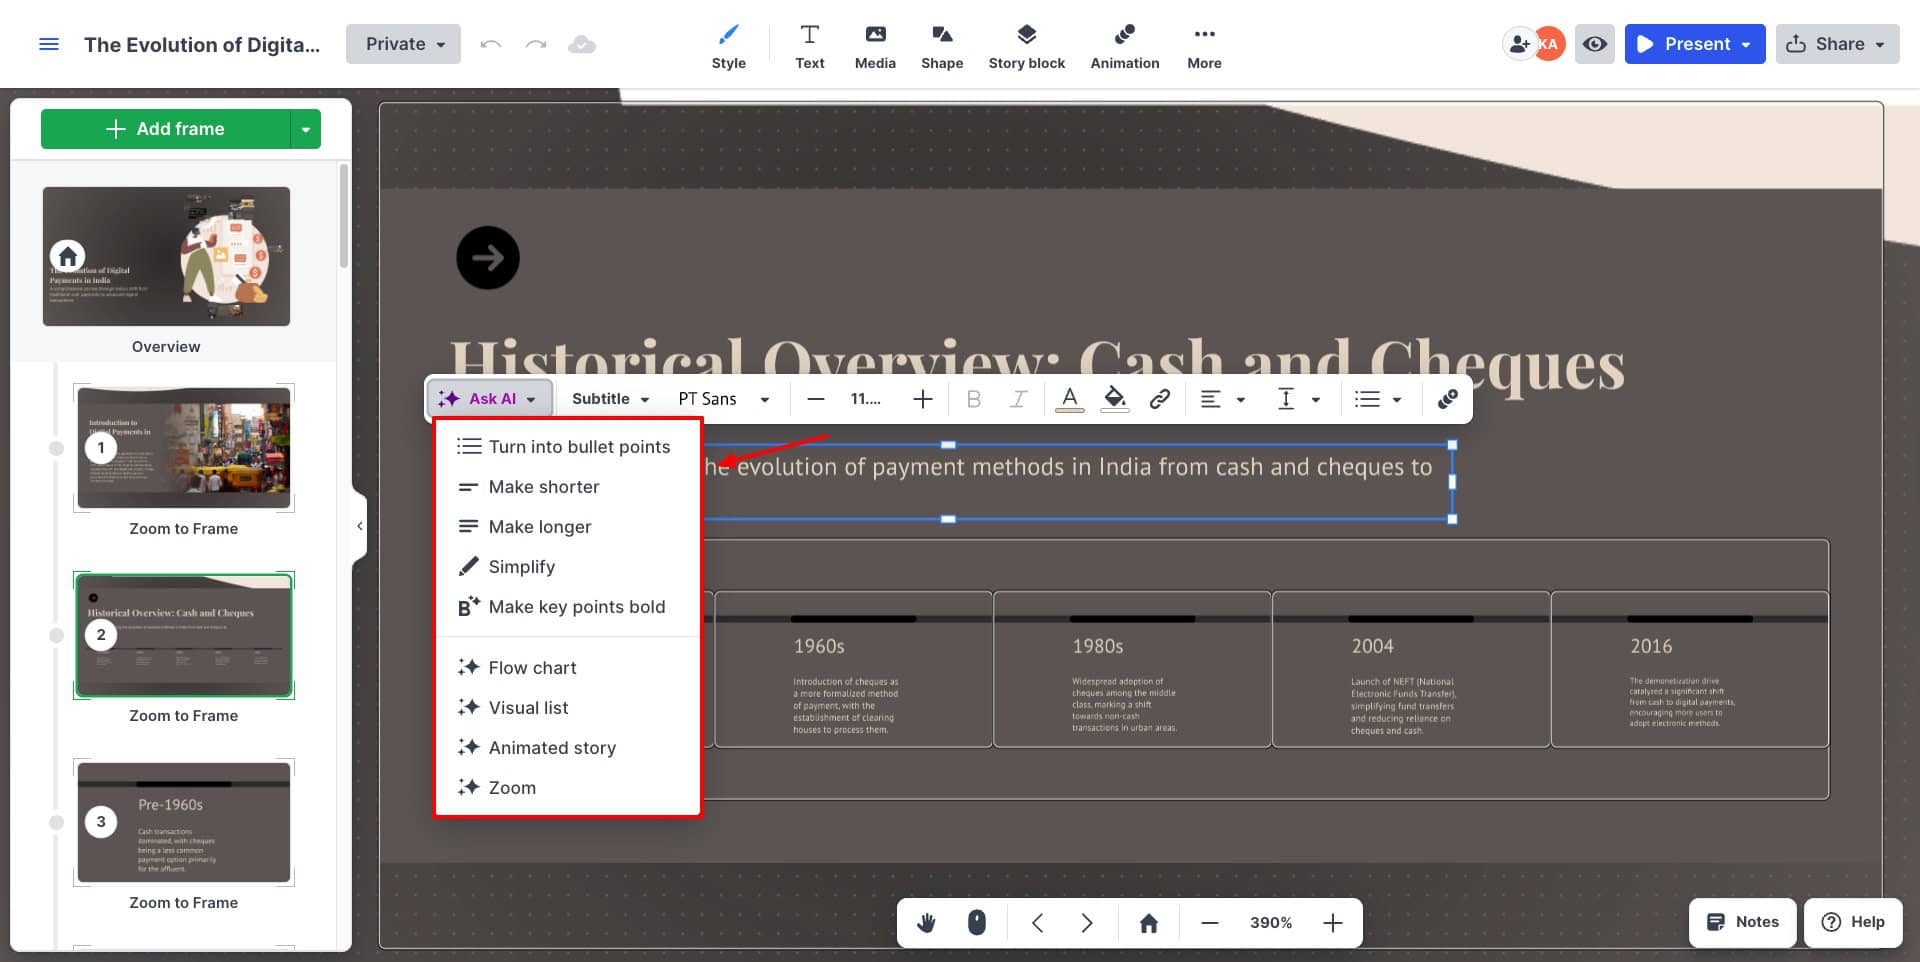This screenshot has width=1920, height=962.
Task: Open the Story block panel
Action: pos(1026,46)
